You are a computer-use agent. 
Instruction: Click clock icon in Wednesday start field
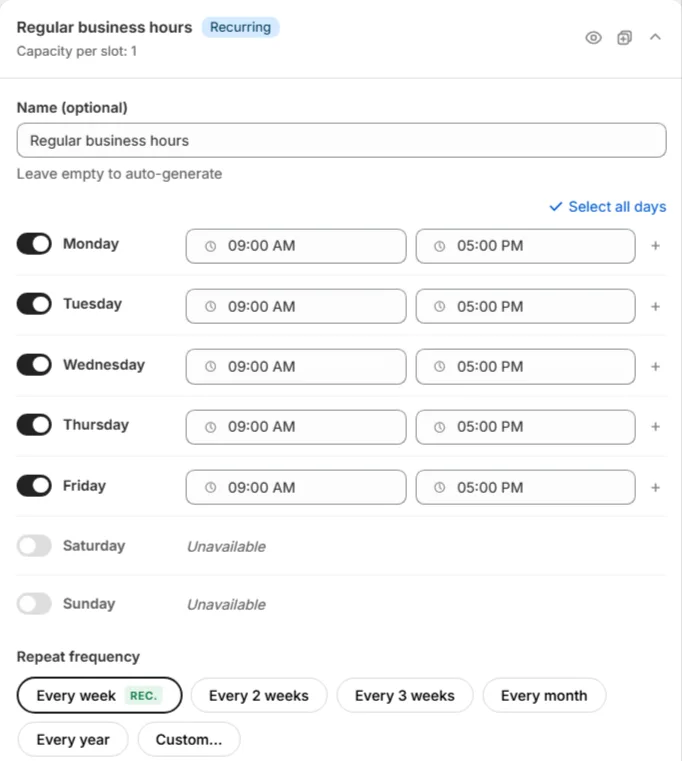(210, 366)
